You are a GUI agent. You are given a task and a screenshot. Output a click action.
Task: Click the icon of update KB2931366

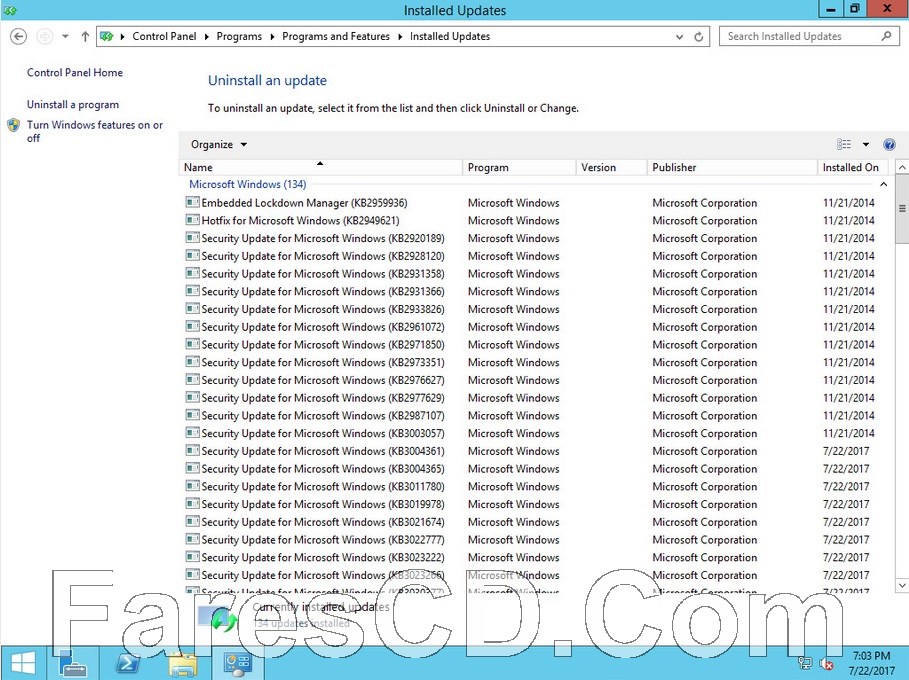192,291
